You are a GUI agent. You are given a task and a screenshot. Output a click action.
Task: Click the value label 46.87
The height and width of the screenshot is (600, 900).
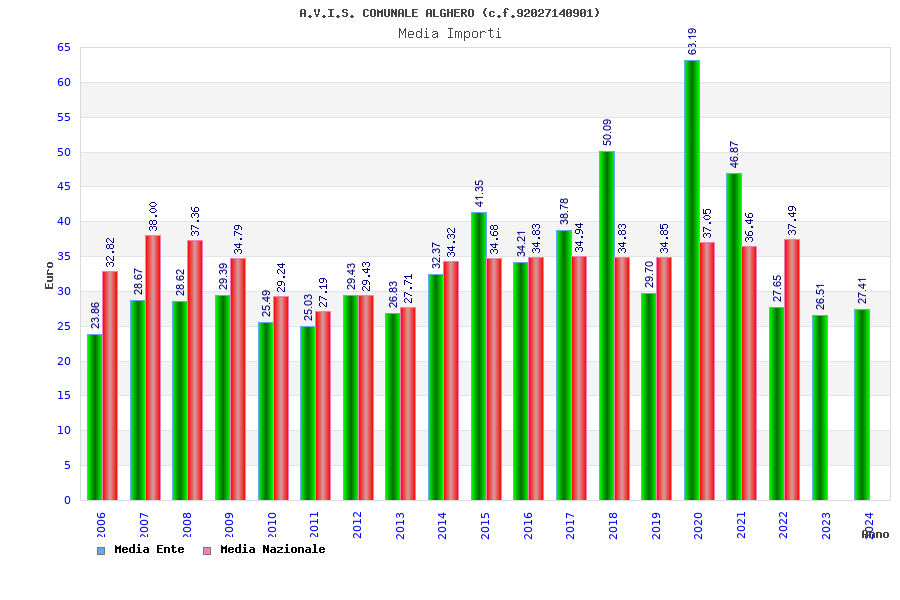pyautogui.click(x=735, y=154)
